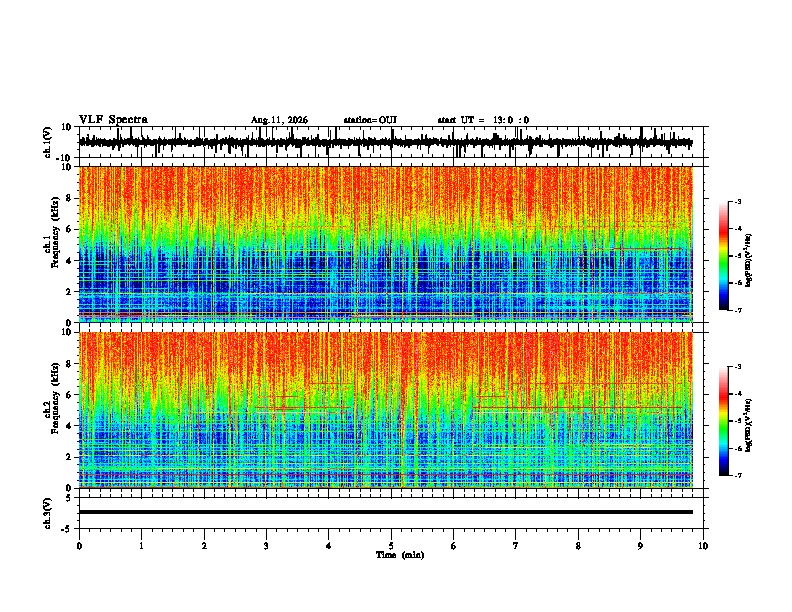Screen dimensions: 792x612
Task: Click the "9" tick on the time axis
Action: pos(640,546)
